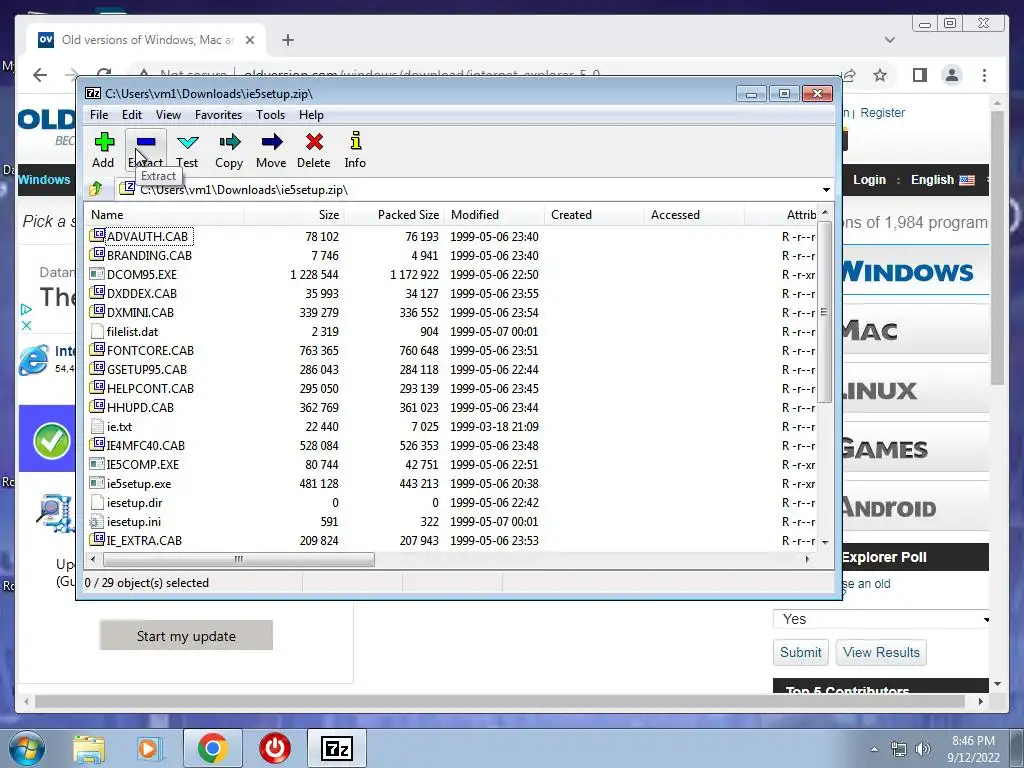Open File Explorer from taskbar
Image resolution: width=1024 pixels, height=768 pixels.
click(89, 748)
